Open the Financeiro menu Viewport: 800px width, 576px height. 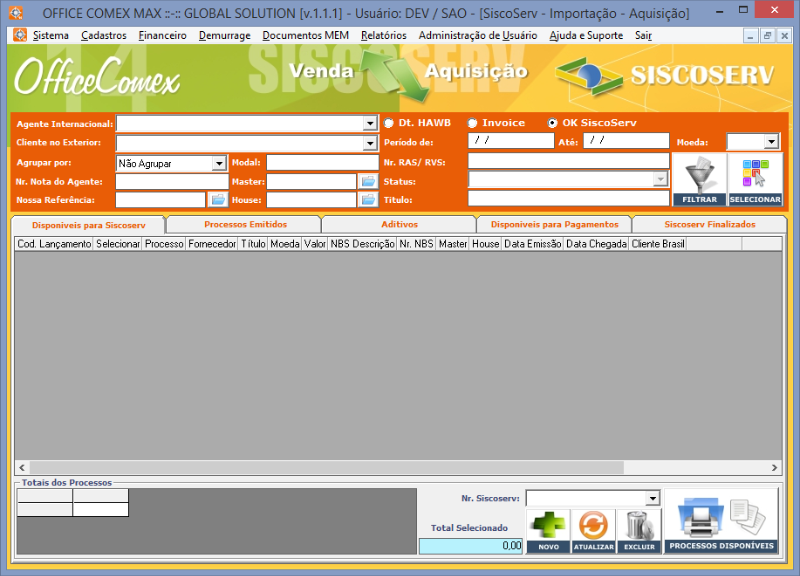coord(162,35)
